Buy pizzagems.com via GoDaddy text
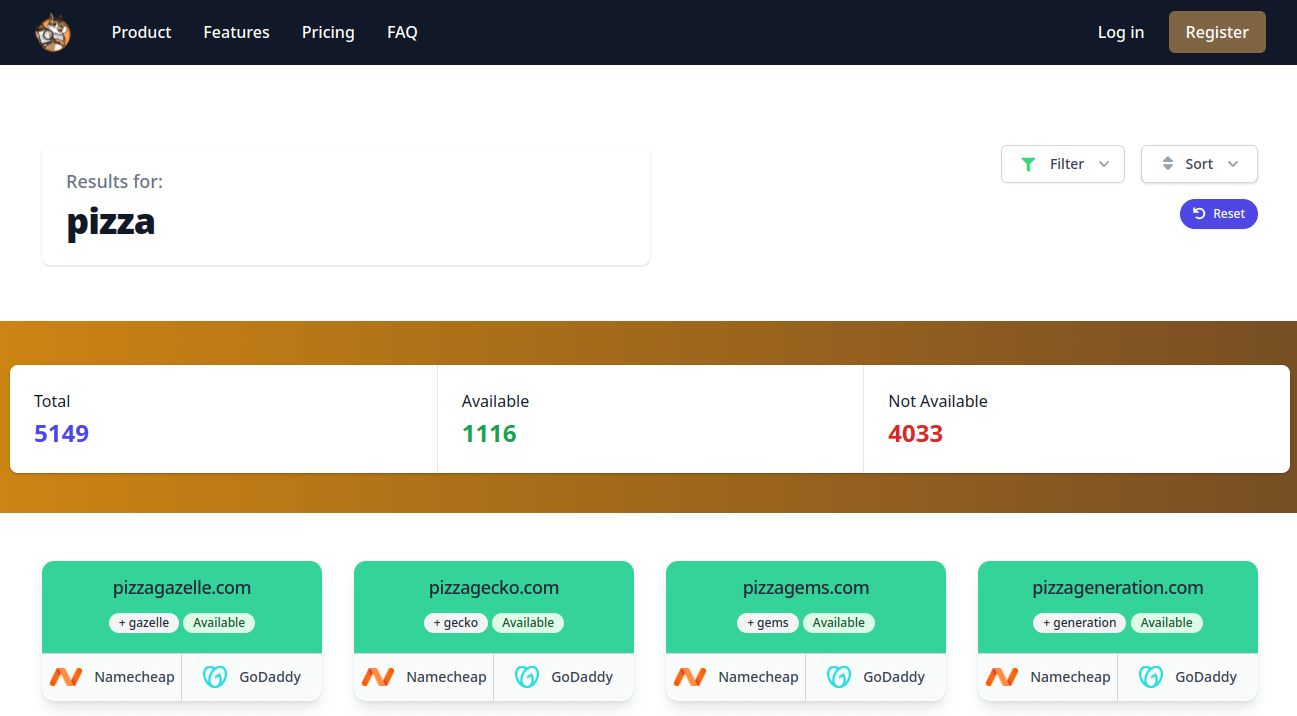1297x716 pixels. click(894, 677)
